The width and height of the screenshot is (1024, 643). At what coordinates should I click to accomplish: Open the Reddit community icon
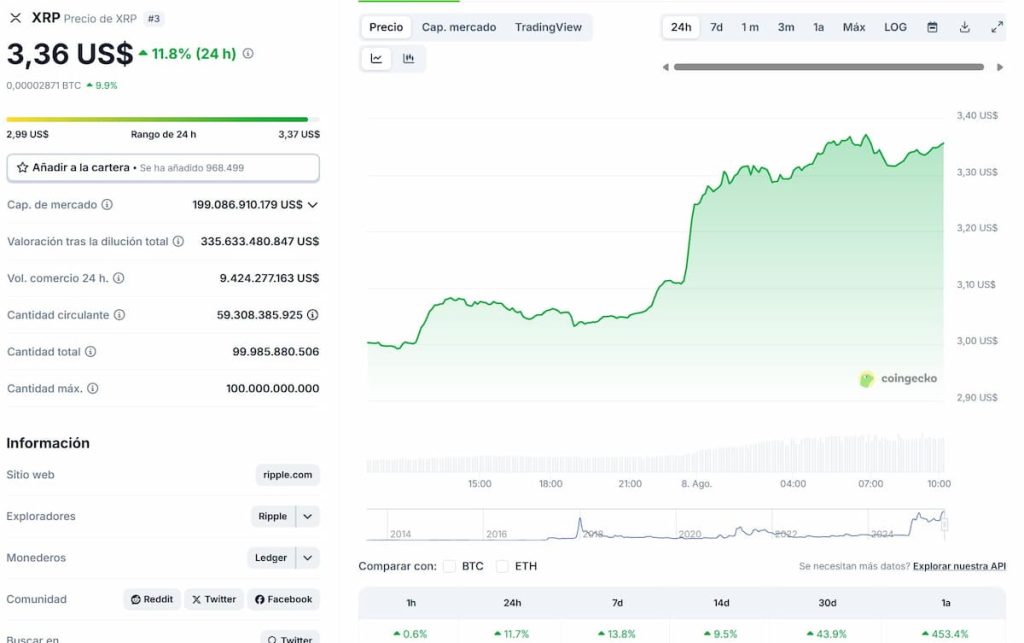coord(151,599)
